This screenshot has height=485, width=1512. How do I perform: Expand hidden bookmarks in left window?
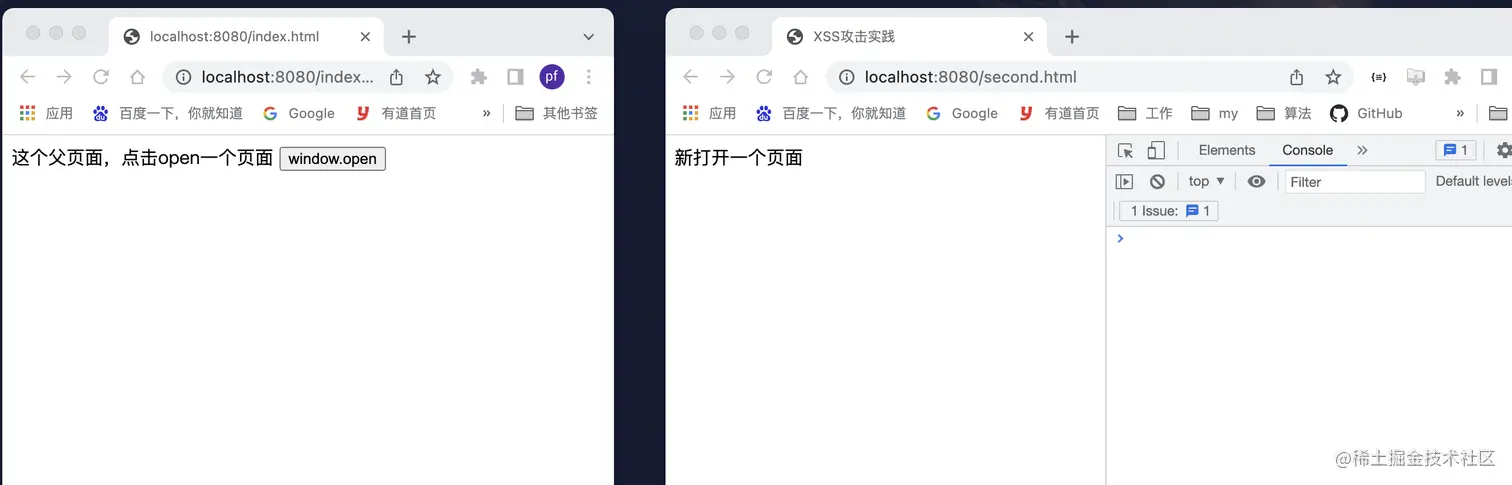pos(487,113)
